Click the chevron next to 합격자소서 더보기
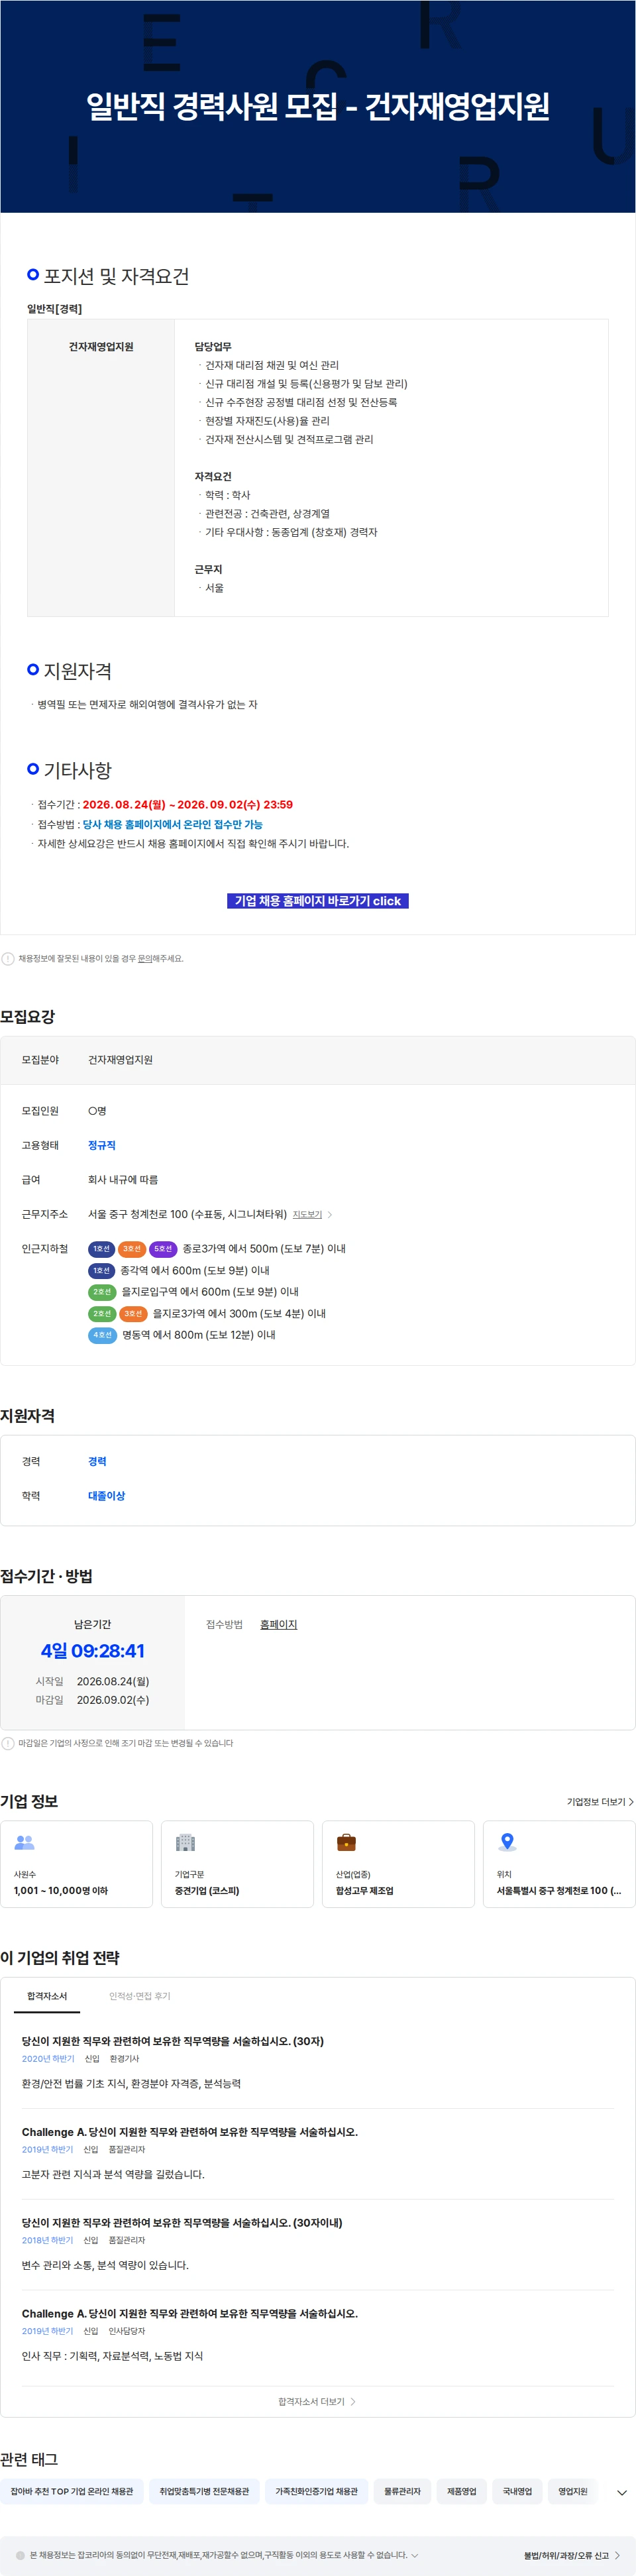This screenshot has width=636, height=2576. coord(353,2401)
